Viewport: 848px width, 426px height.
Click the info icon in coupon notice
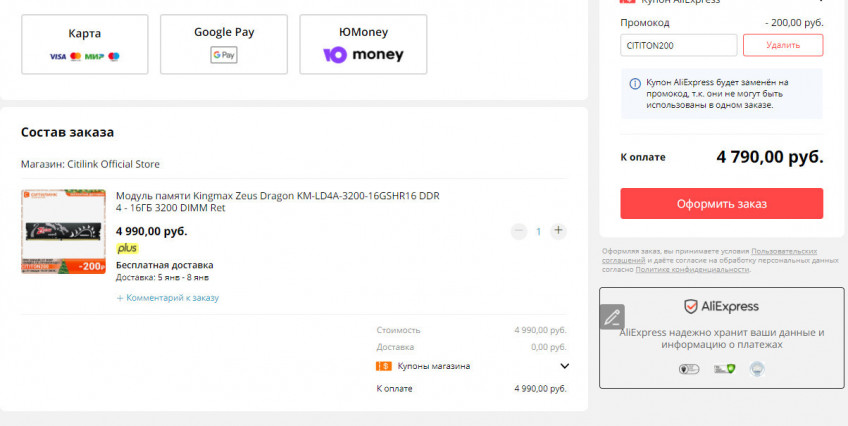(635, 83)
